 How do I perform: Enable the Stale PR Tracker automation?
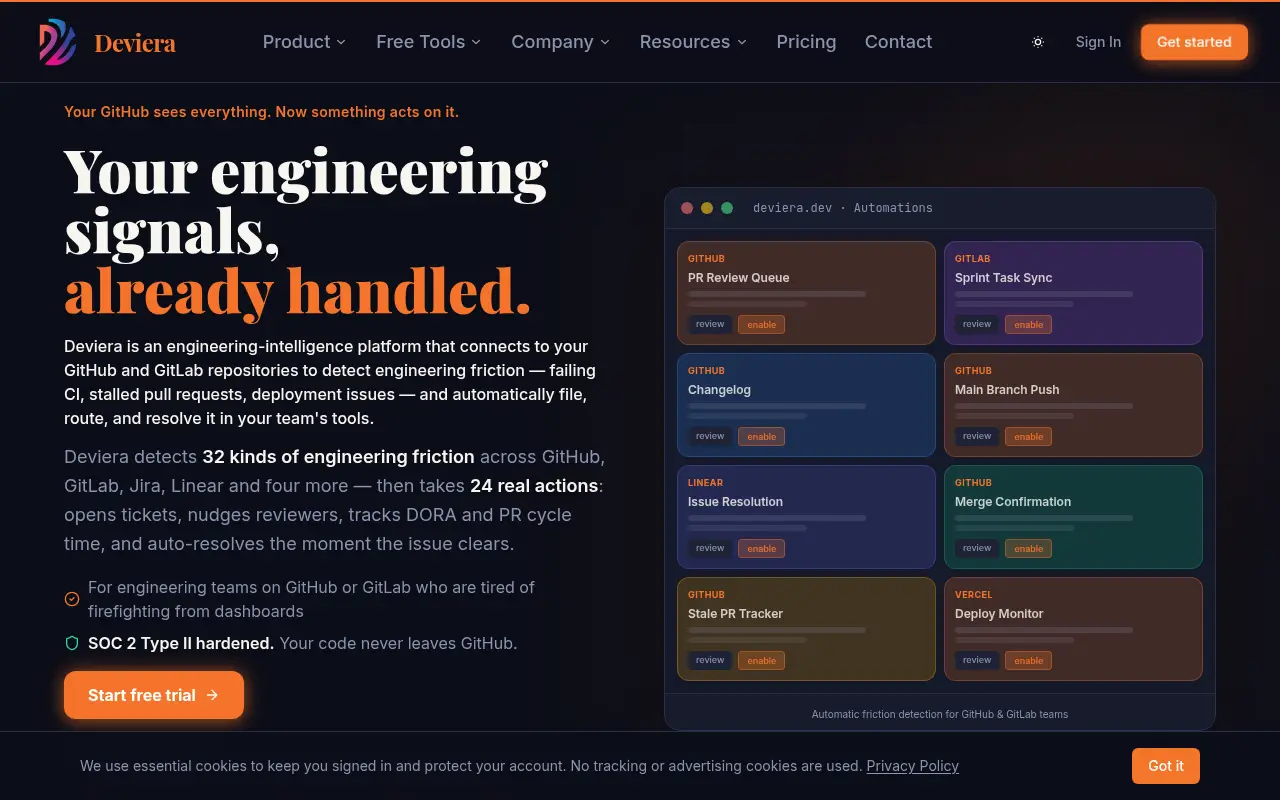[x=761, y=660]
